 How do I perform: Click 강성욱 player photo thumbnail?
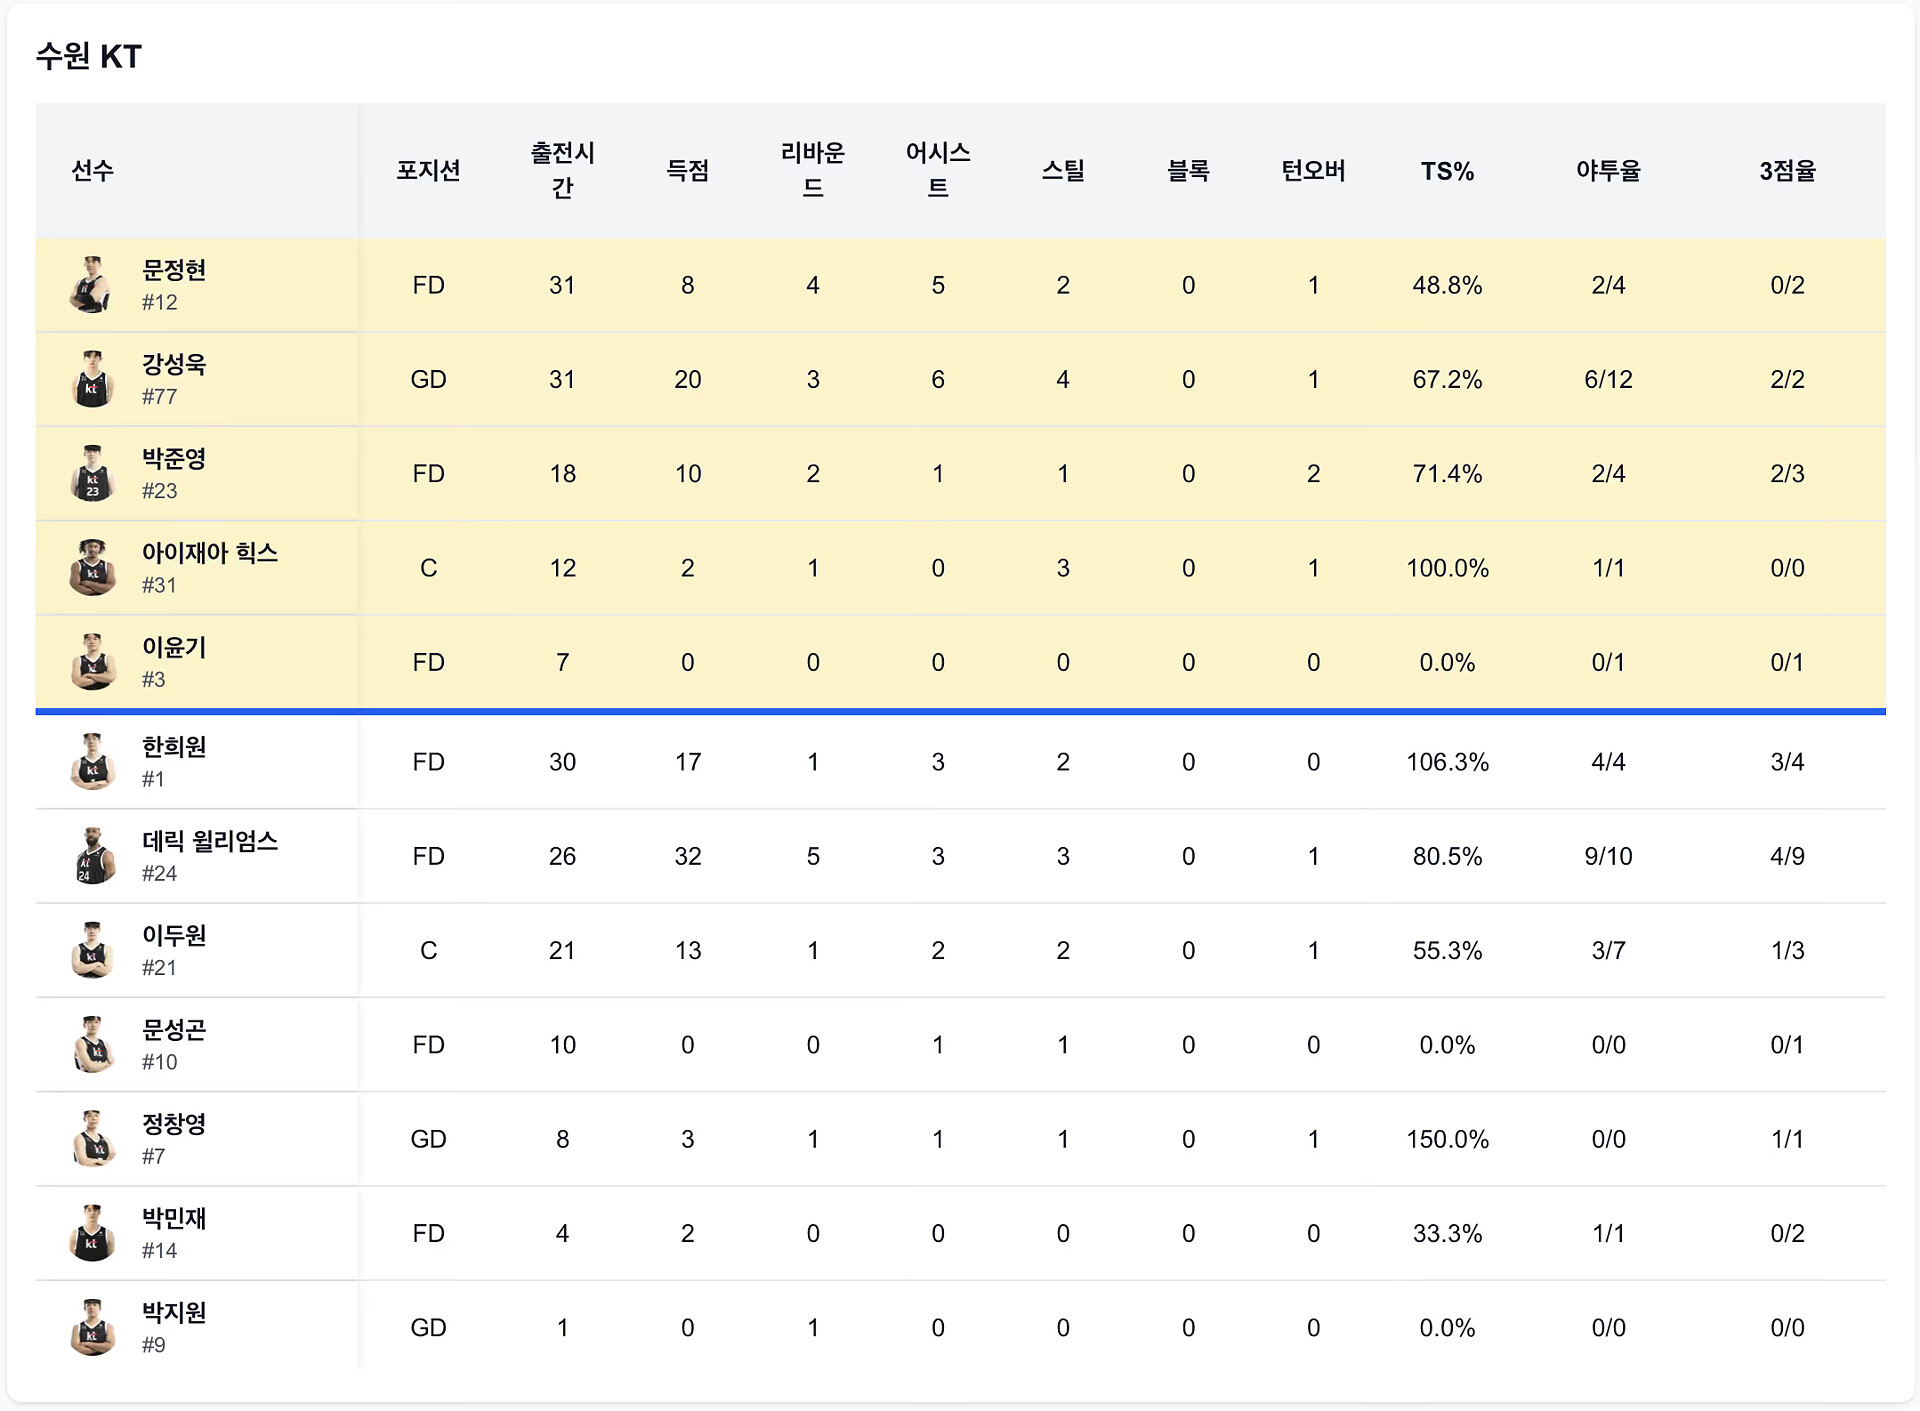coord(92,379)
